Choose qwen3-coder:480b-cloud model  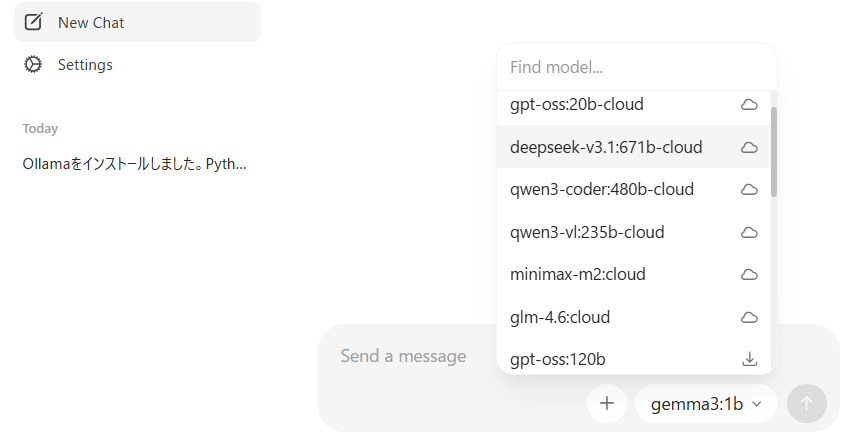[x=602, y=189]
